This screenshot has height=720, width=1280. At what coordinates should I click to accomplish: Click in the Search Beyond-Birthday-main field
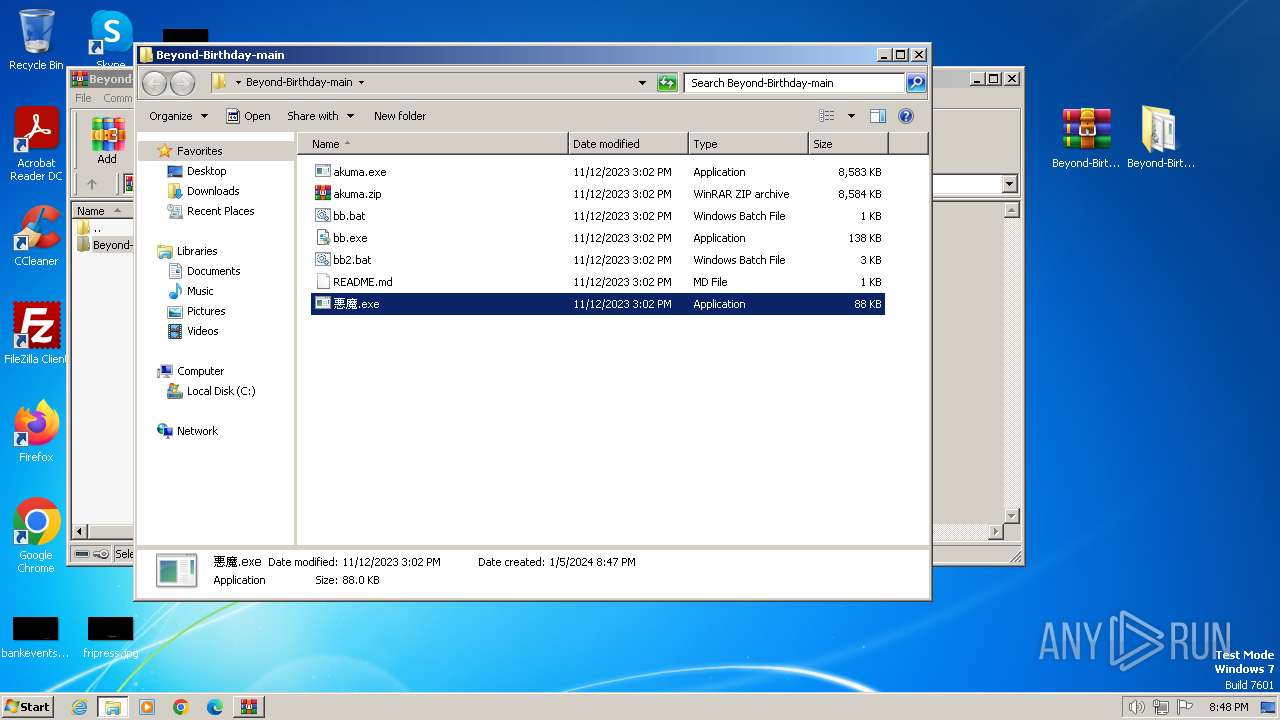795,83
